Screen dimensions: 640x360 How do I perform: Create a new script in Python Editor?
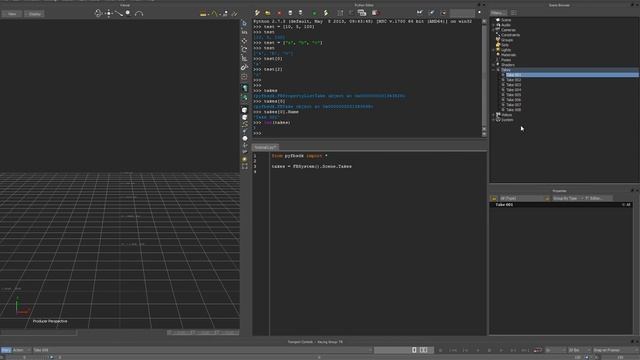(257, 13)
